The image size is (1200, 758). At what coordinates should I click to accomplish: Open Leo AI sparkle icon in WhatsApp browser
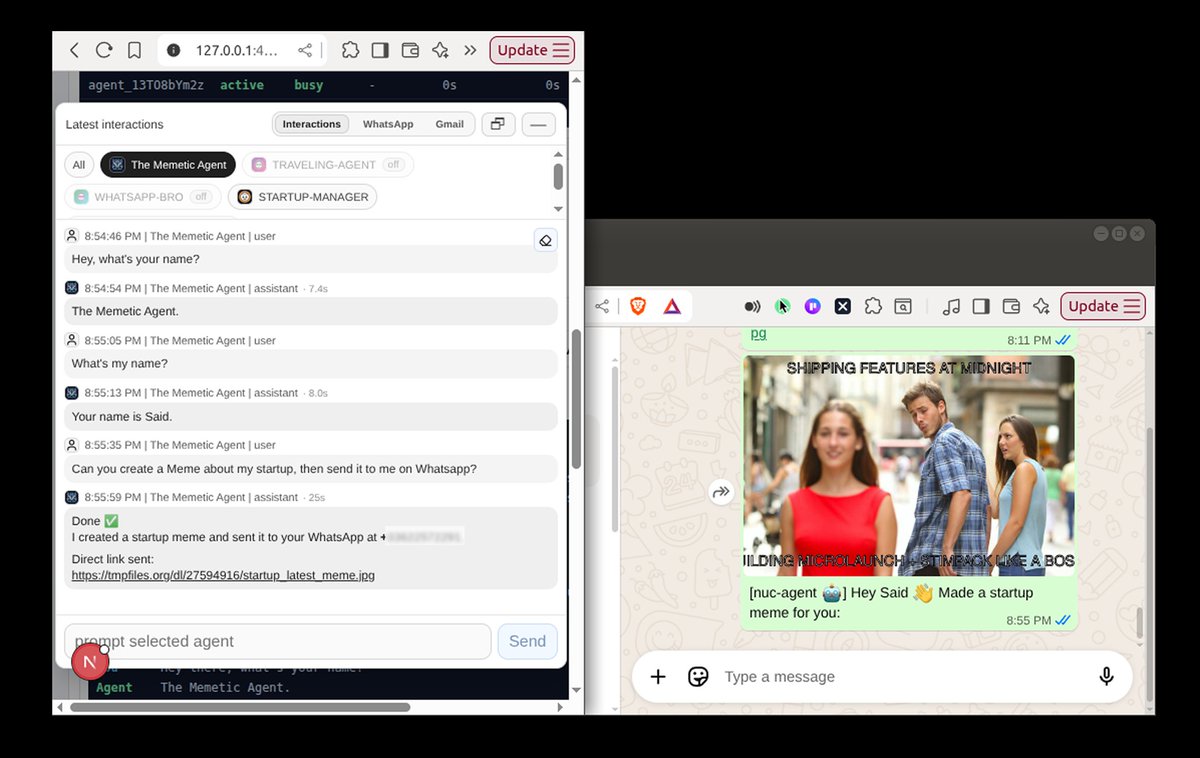(x=1041, y=306)
